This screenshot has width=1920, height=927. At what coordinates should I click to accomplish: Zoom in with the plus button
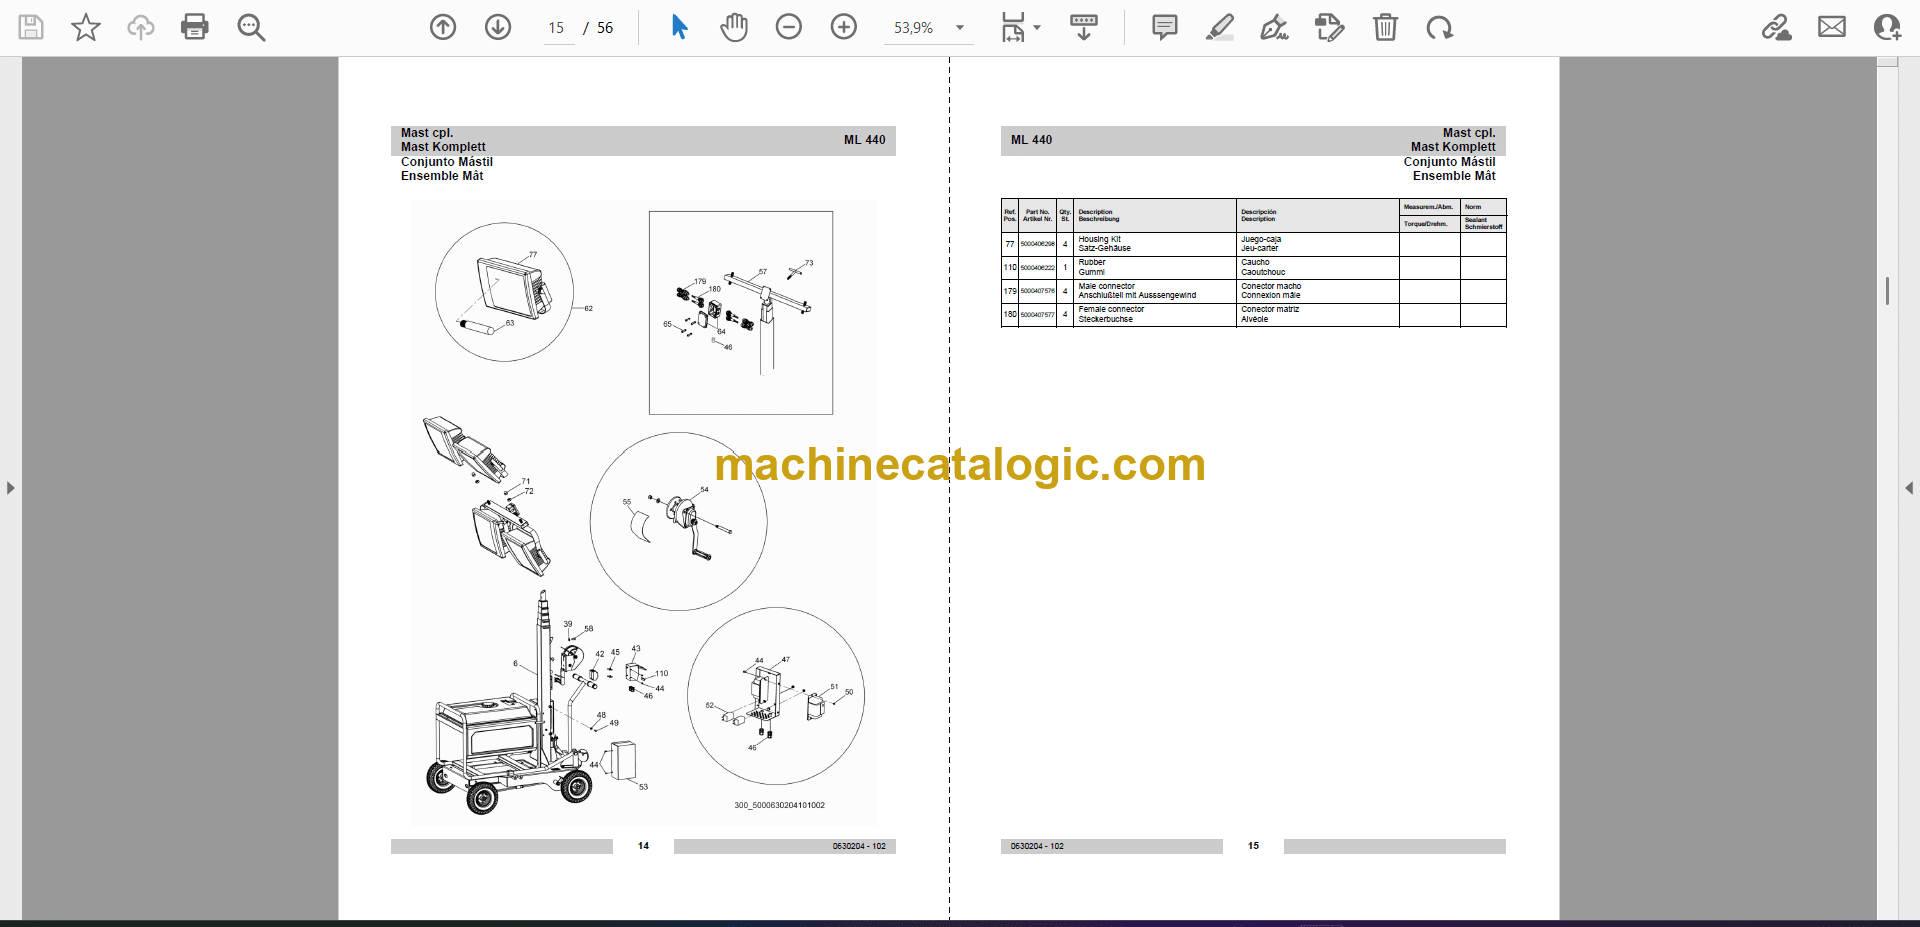844,27
